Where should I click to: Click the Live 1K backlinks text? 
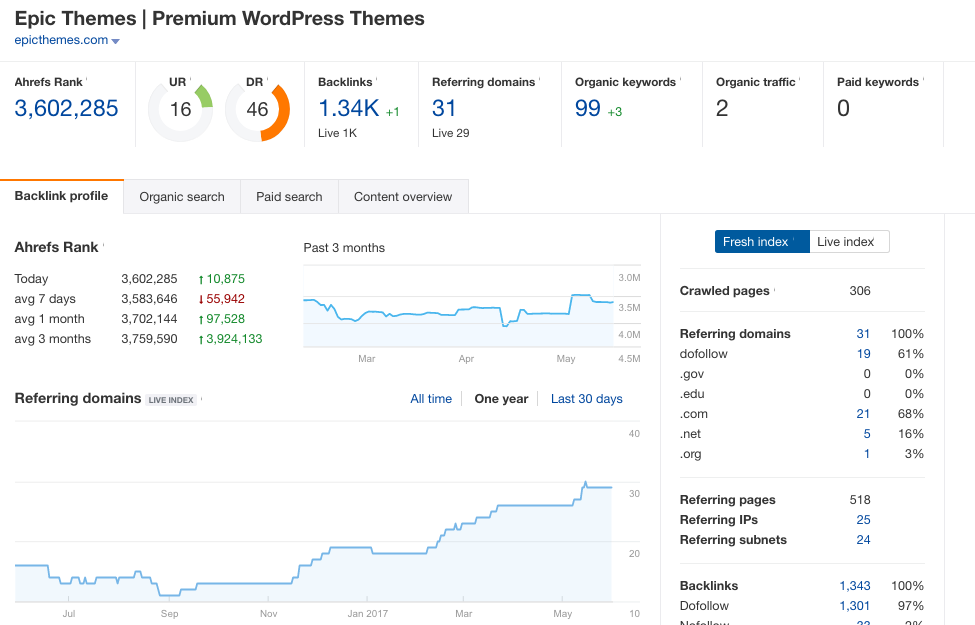338,133
